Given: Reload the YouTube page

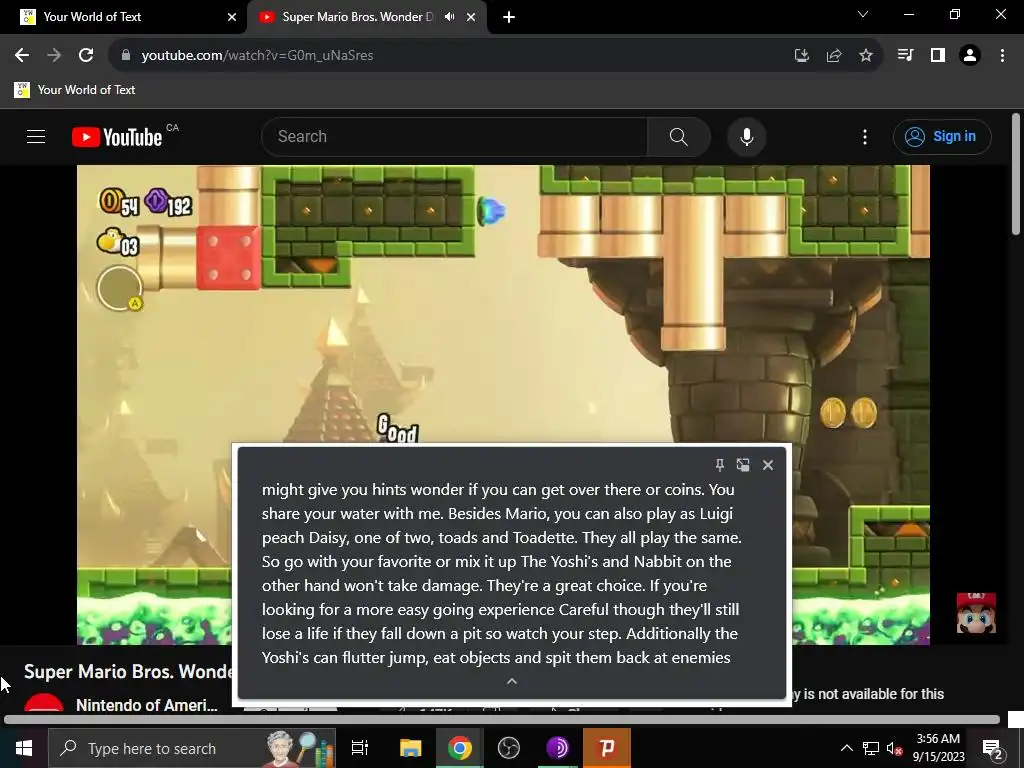Looking at the screenshot, I should (86, 56).
